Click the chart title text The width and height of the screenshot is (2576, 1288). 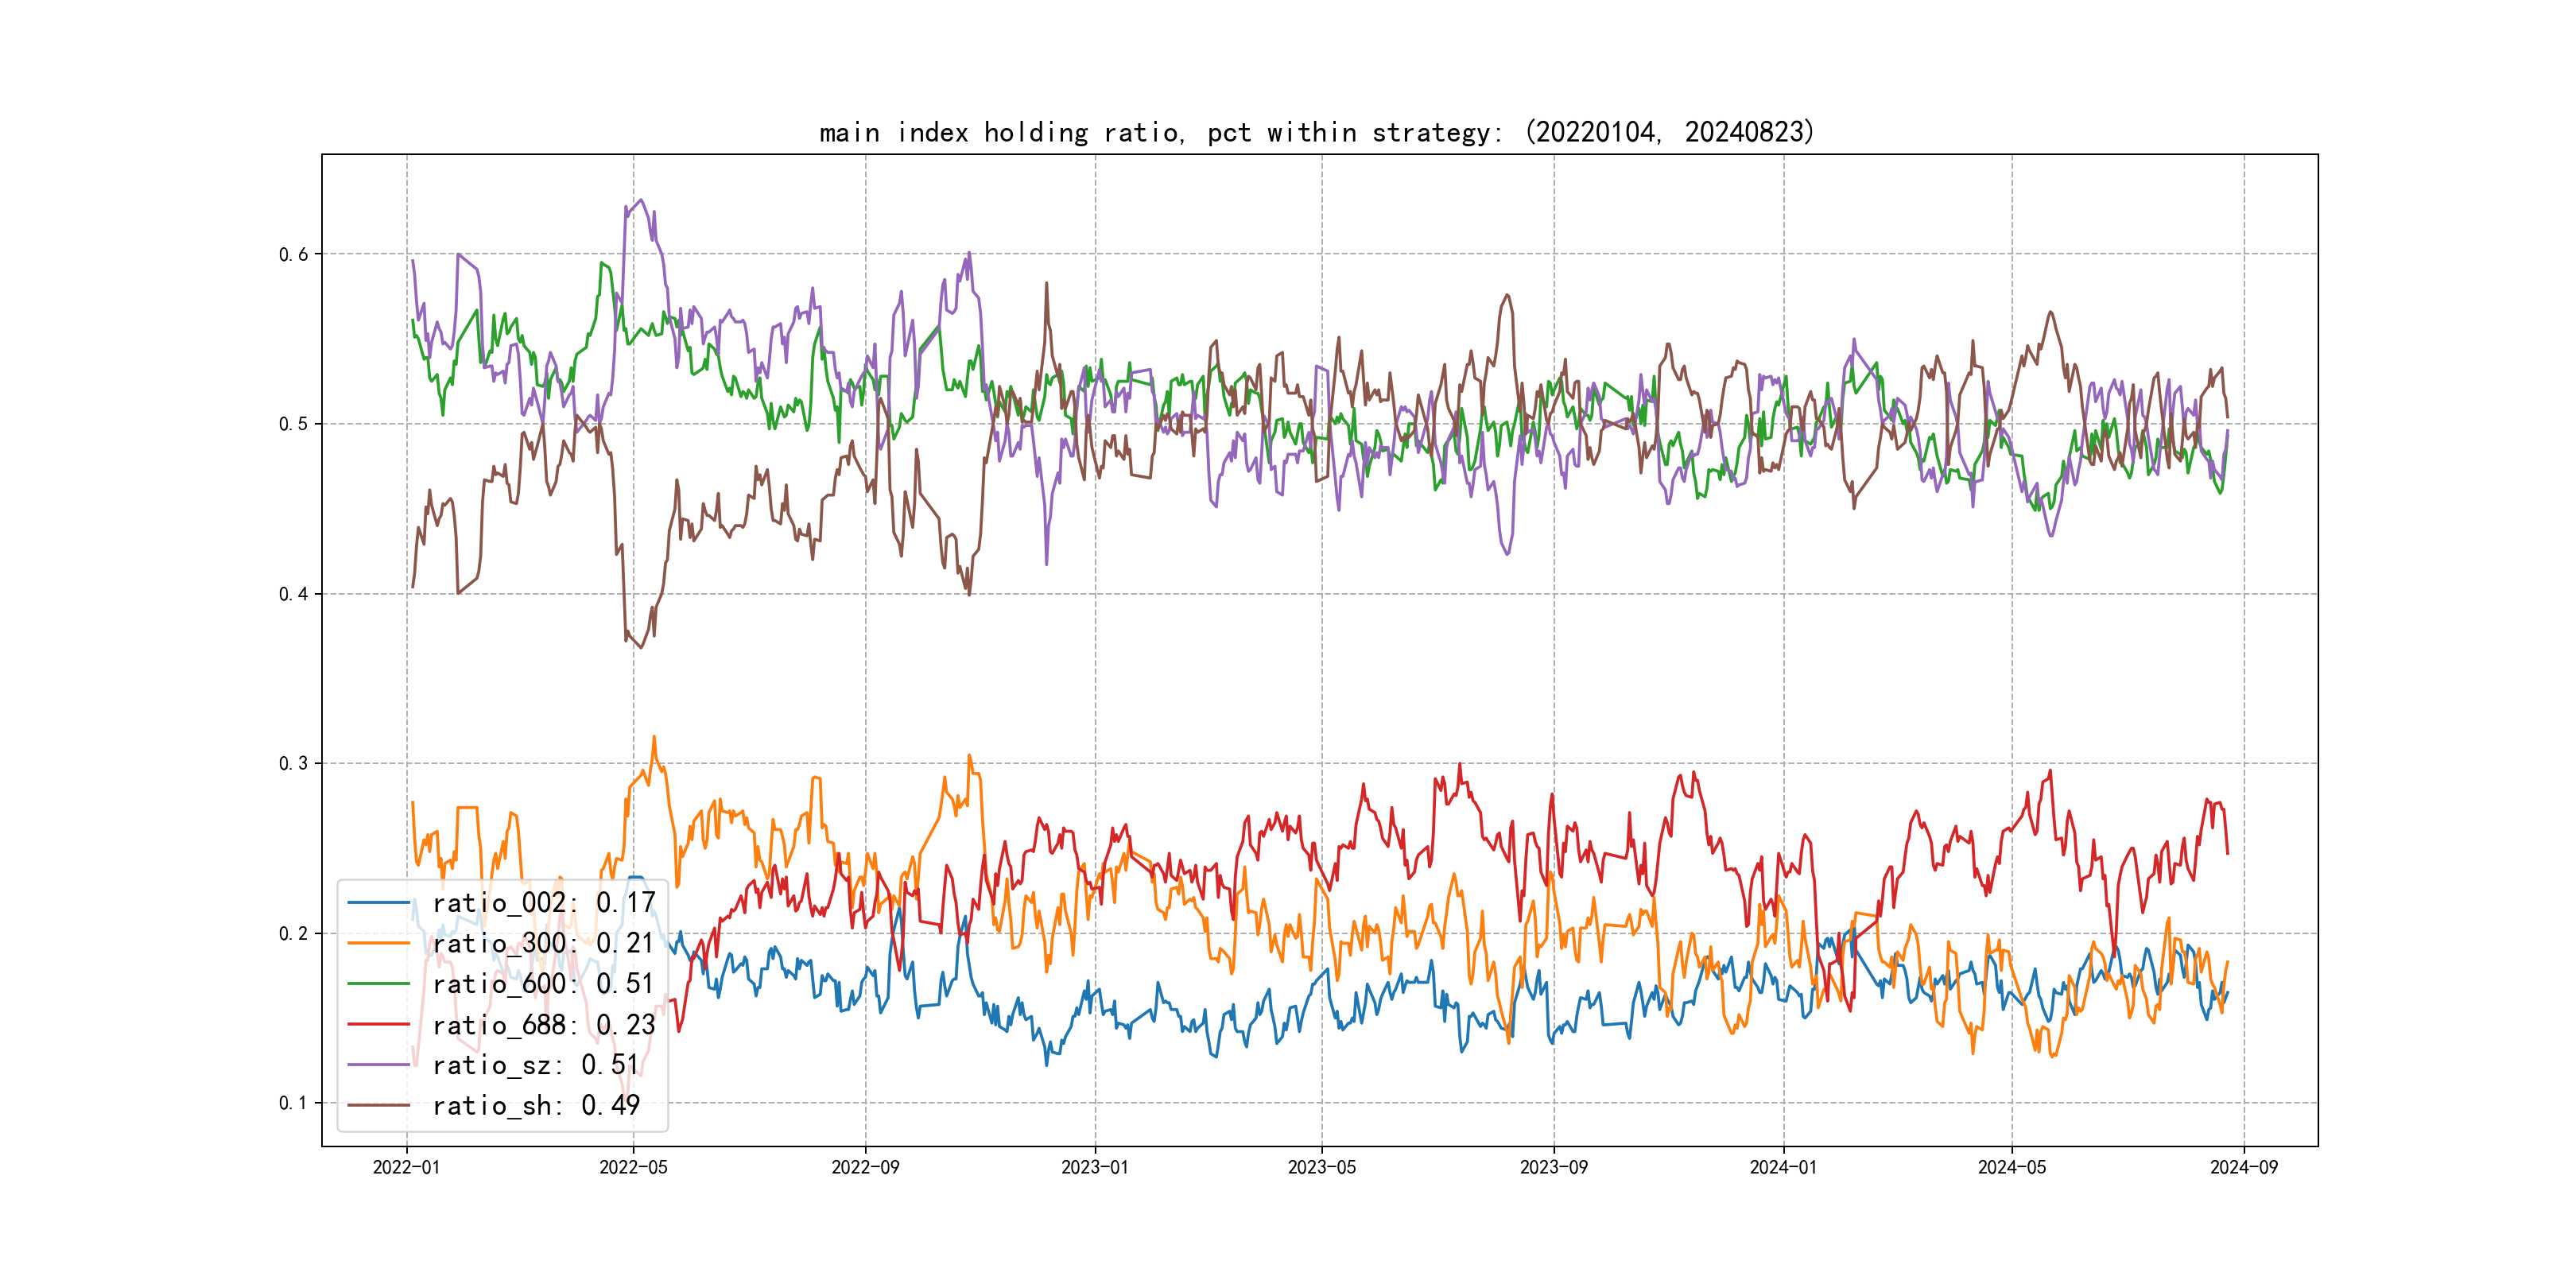point(1316,132)
